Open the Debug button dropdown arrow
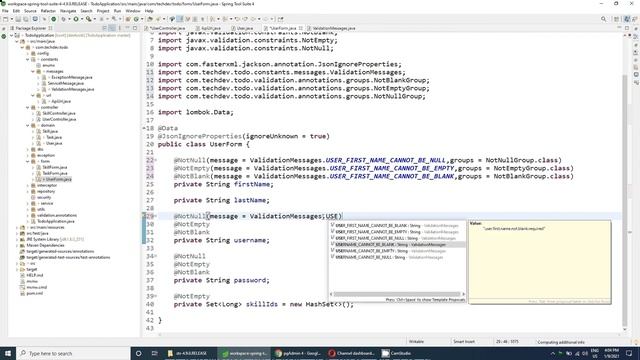 tap(69, 19)
